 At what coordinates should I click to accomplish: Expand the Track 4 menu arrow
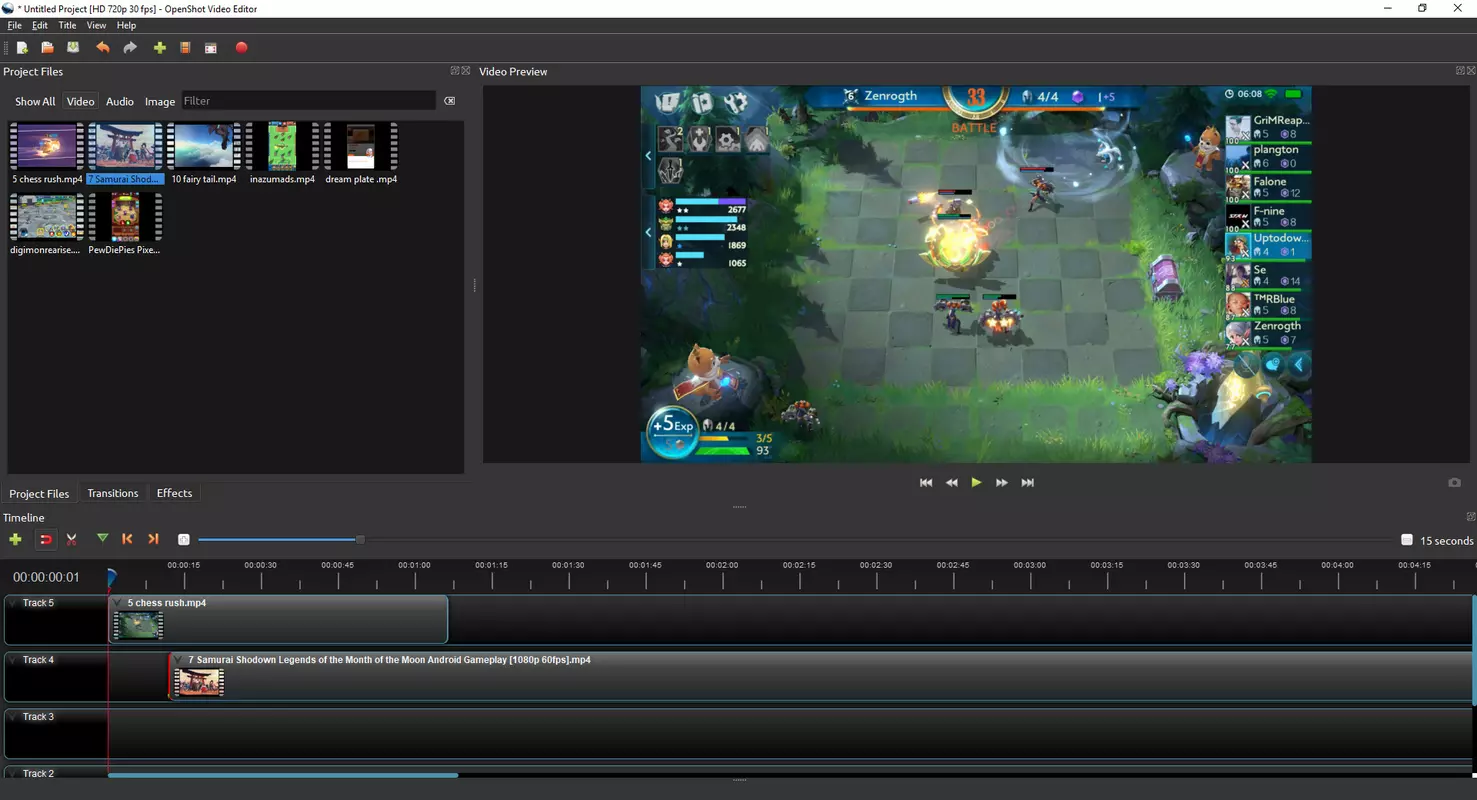(x=13, y=660)
